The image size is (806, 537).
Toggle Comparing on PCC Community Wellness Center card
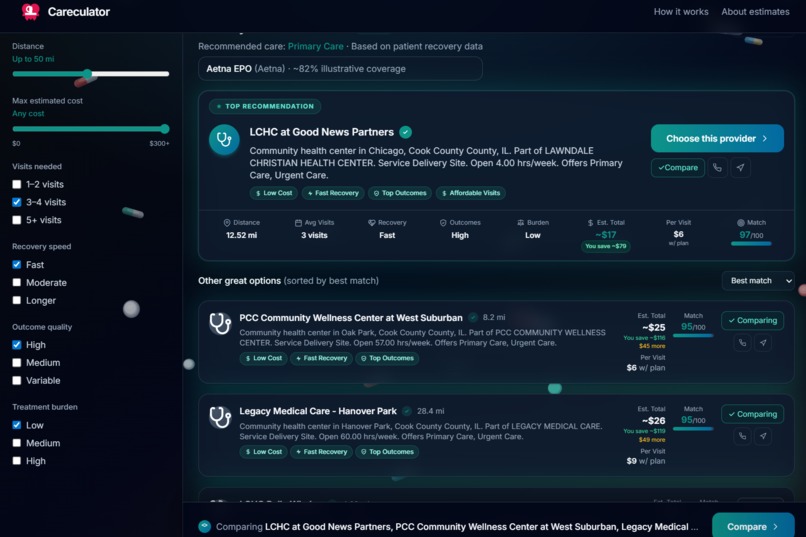[753, 320]
